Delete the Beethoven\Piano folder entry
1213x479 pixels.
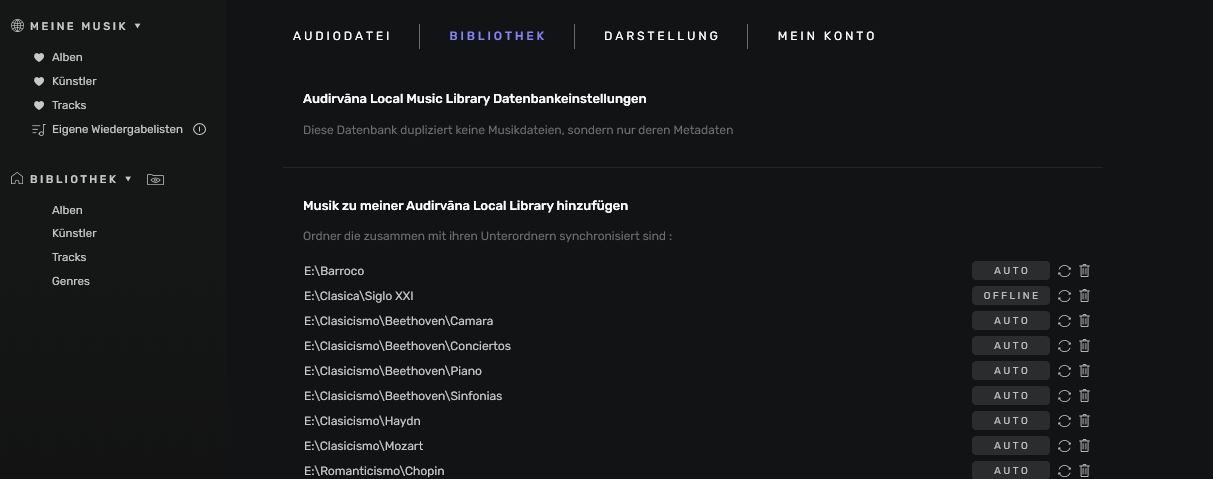click(x=1084, y=371)
